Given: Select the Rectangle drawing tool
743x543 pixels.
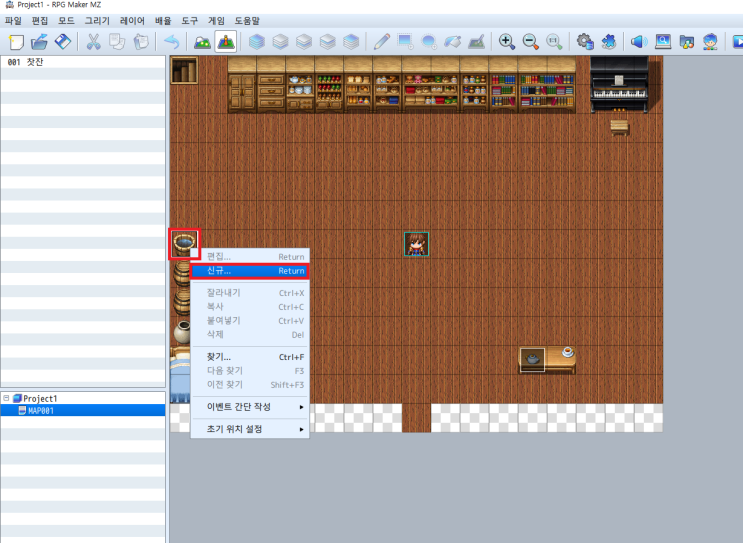Looking at the screenshot, I should (x=405, y=42).
